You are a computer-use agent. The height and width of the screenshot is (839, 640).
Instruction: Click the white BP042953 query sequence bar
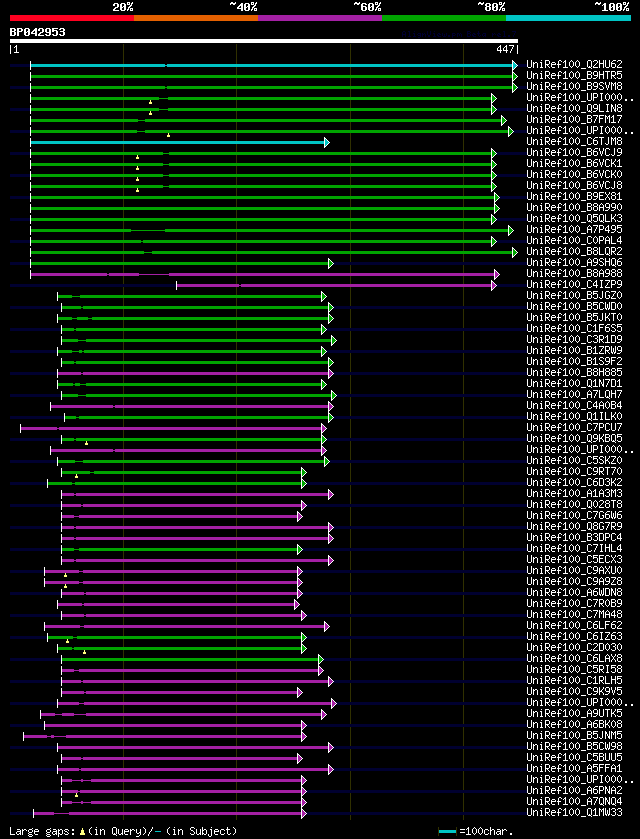264,41
